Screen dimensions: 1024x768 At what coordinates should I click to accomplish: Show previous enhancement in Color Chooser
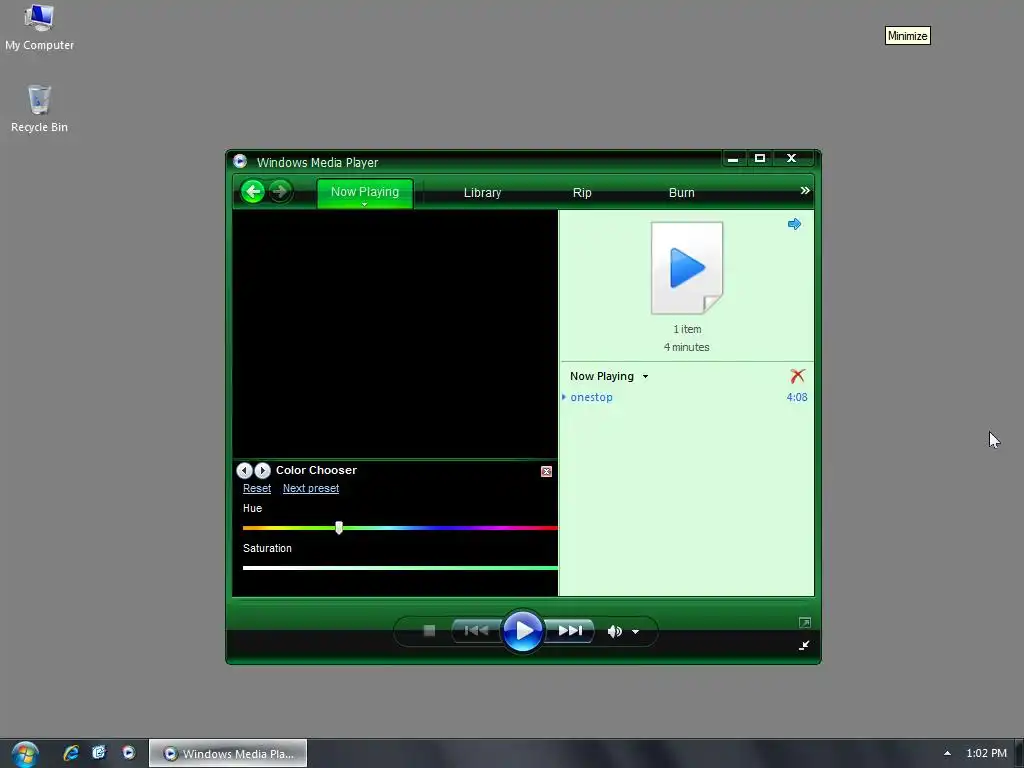(x=244, y=470)
